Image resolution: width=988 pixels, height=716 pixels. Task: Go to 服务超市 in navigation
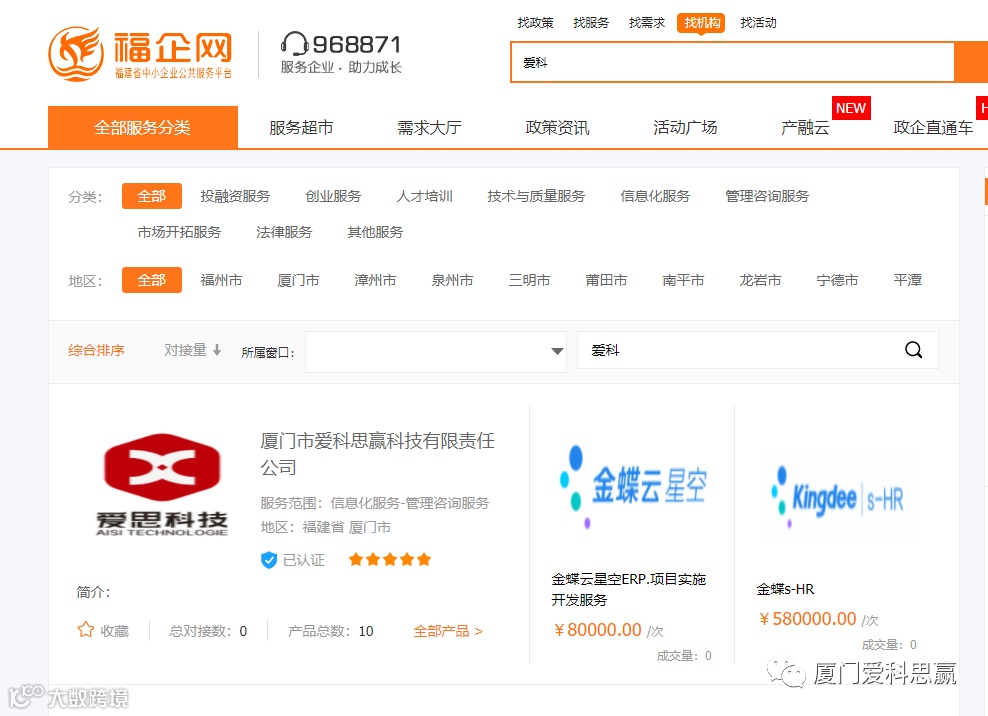coord(301,127)
